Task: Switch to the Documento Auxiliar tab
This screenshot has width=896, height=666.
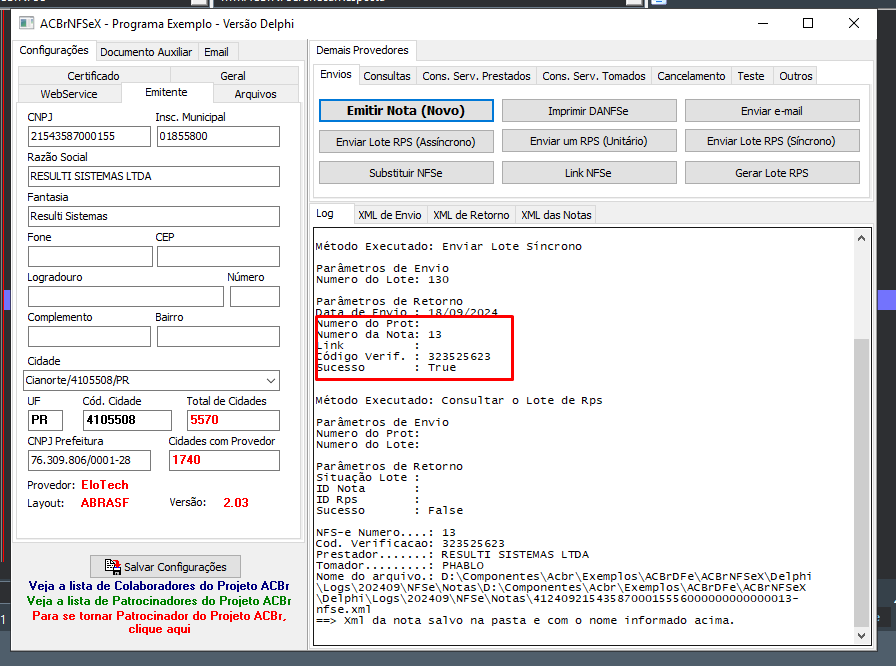Action: 146,52
